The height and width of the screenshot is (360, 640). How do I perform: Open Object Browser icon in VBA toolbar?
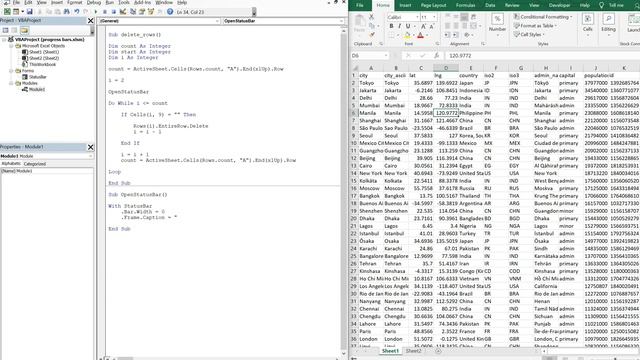151,12
